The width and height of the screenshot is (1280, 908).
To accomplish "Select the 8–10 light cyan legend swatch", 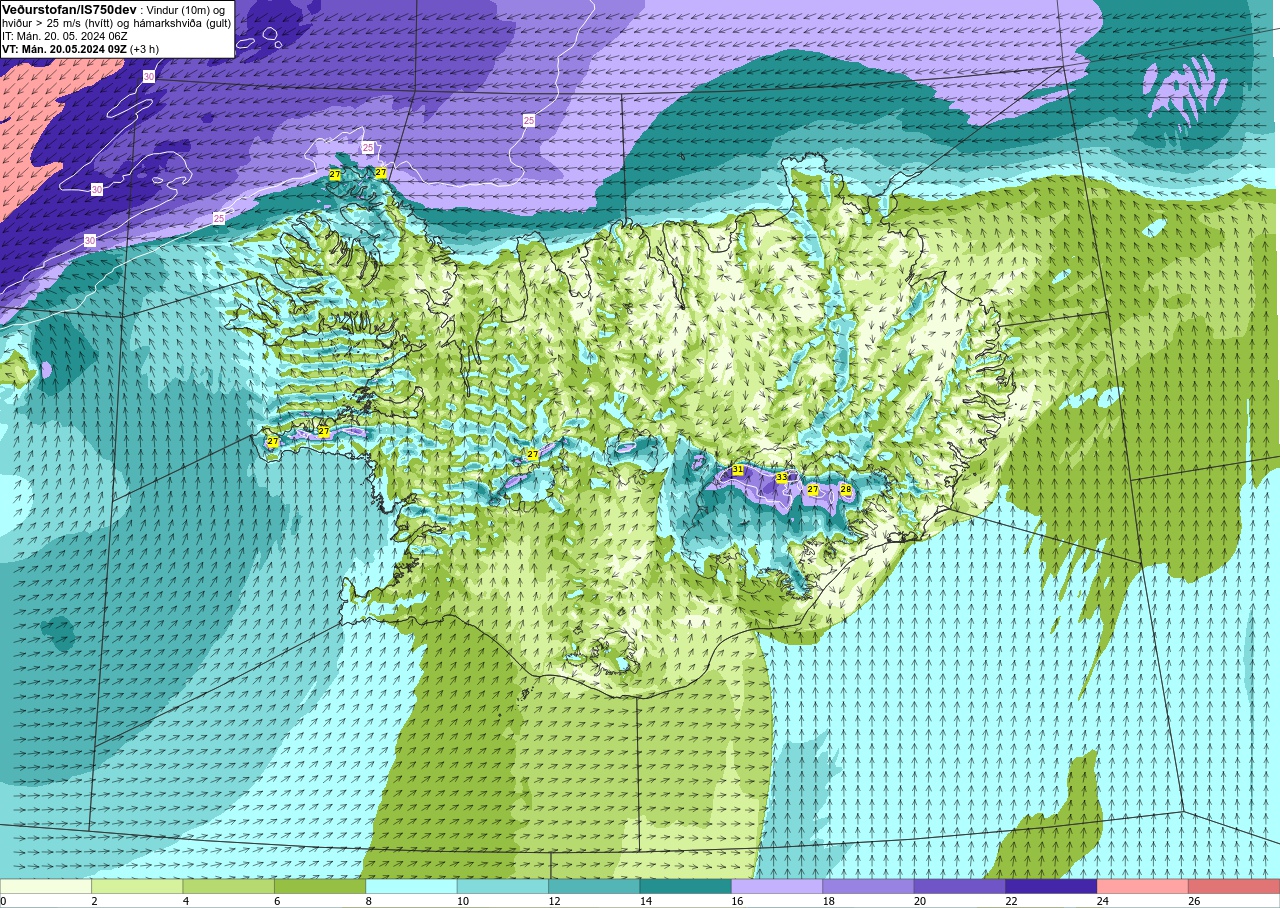I will click(x=411, y=886).
